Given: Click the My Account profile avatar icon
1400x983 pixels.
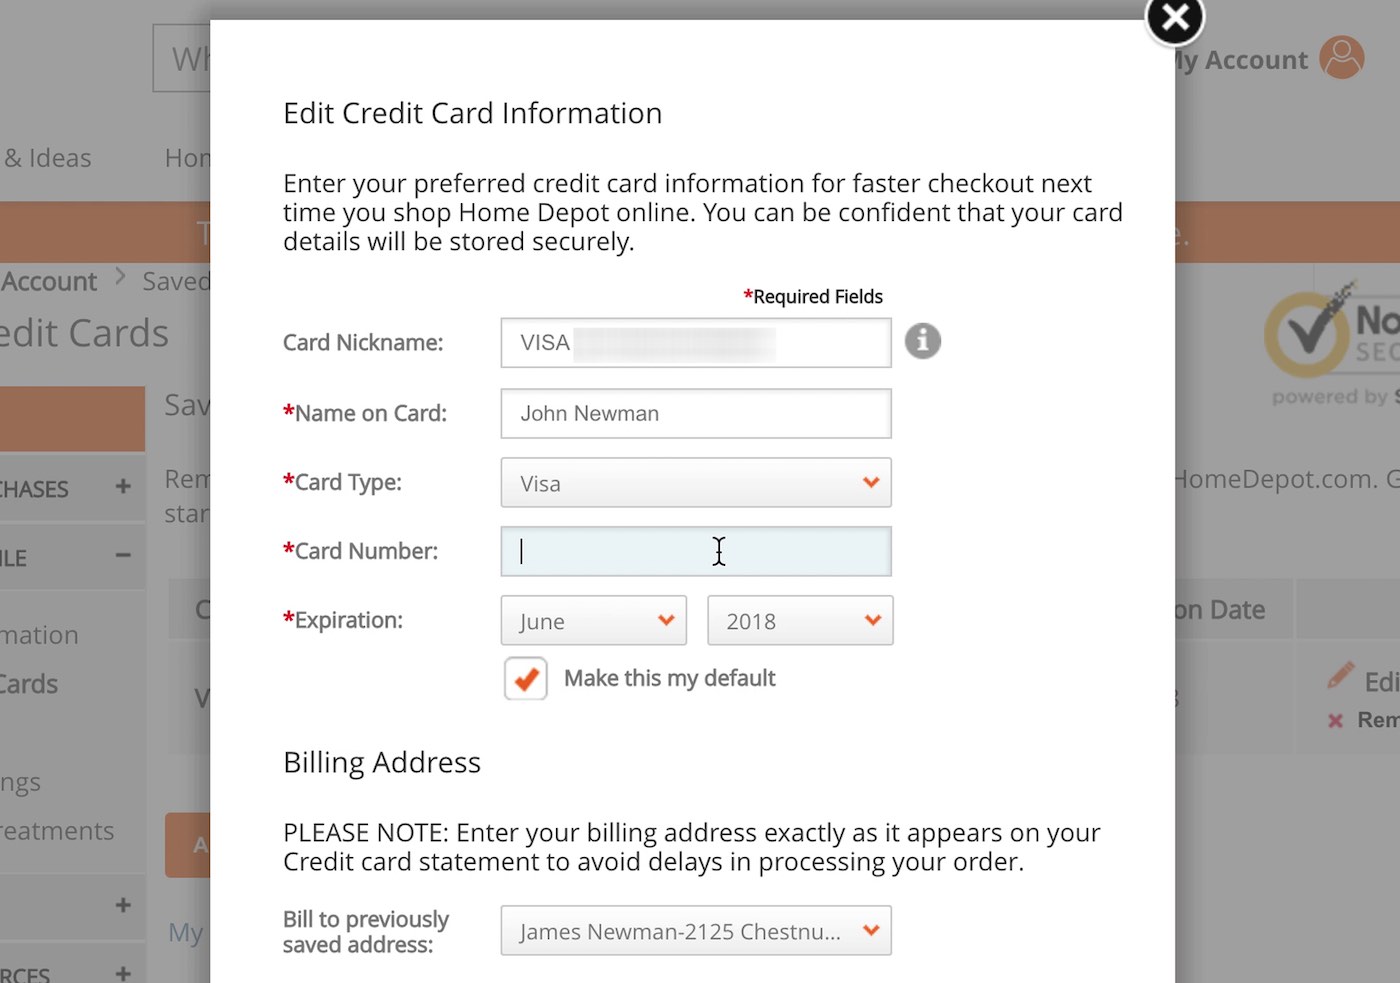Looking at the screenshot, I should (1341, 58).
